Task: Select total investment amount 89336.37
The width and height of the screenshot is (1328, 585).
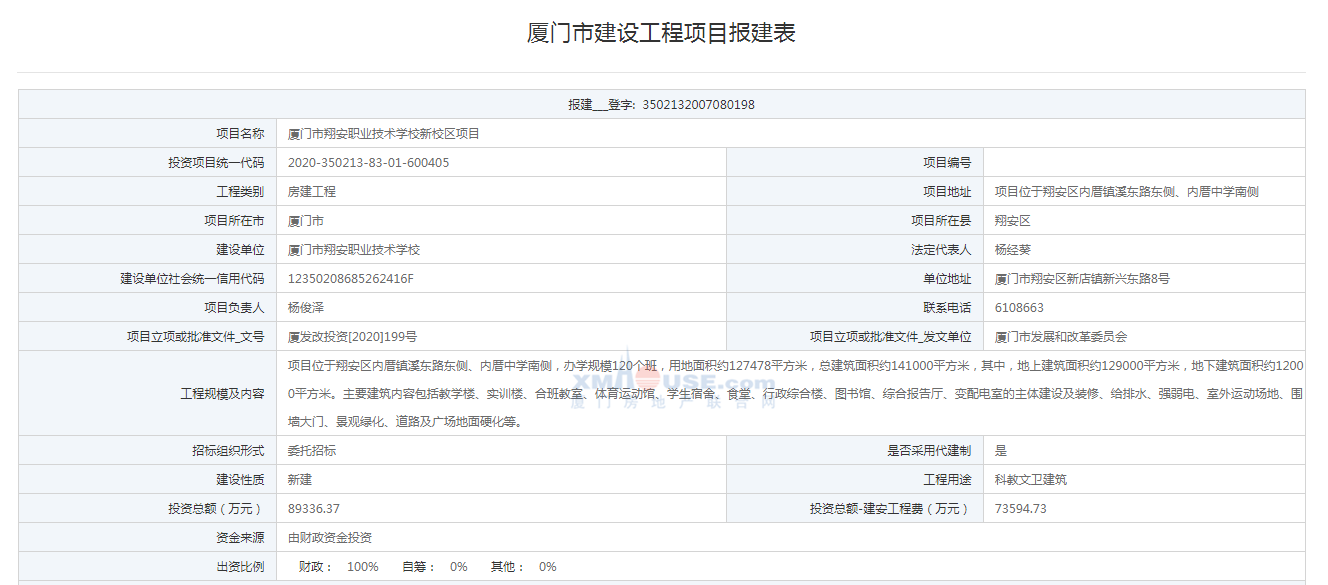Action: tap(314, 509)
